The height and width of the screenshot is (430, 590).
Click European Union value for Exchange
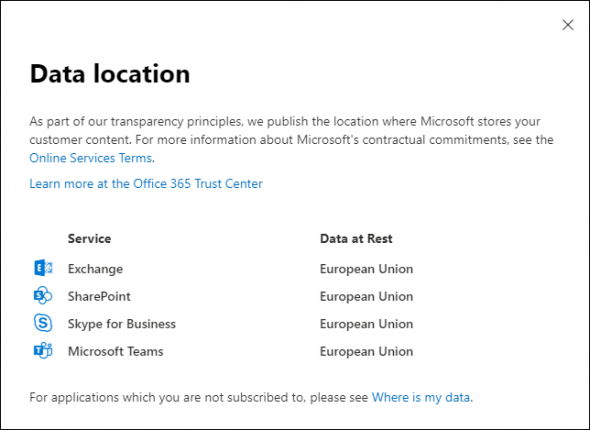click(366, 269)
